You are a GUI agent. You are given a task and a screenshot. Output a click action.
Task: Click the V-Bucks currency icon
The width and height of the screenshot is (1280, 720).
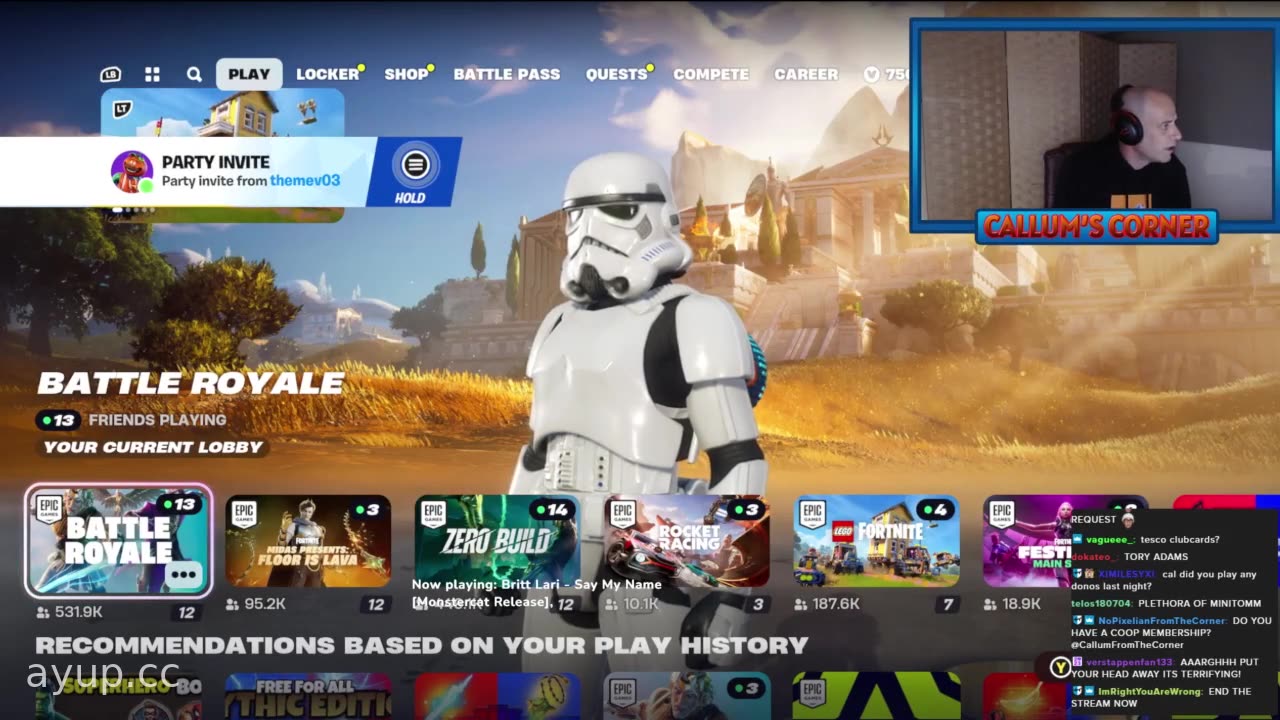pyautogui.click(x=871, y=74)
